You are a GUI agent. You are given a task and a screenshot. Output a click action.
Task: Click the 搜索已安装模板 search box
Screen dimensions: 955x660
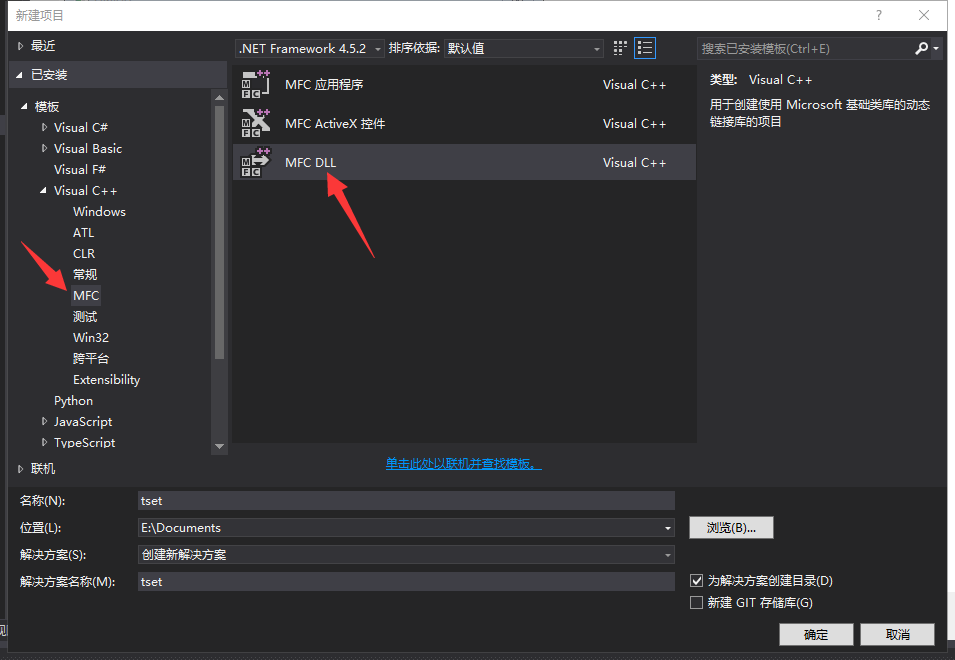click(805, 49)
